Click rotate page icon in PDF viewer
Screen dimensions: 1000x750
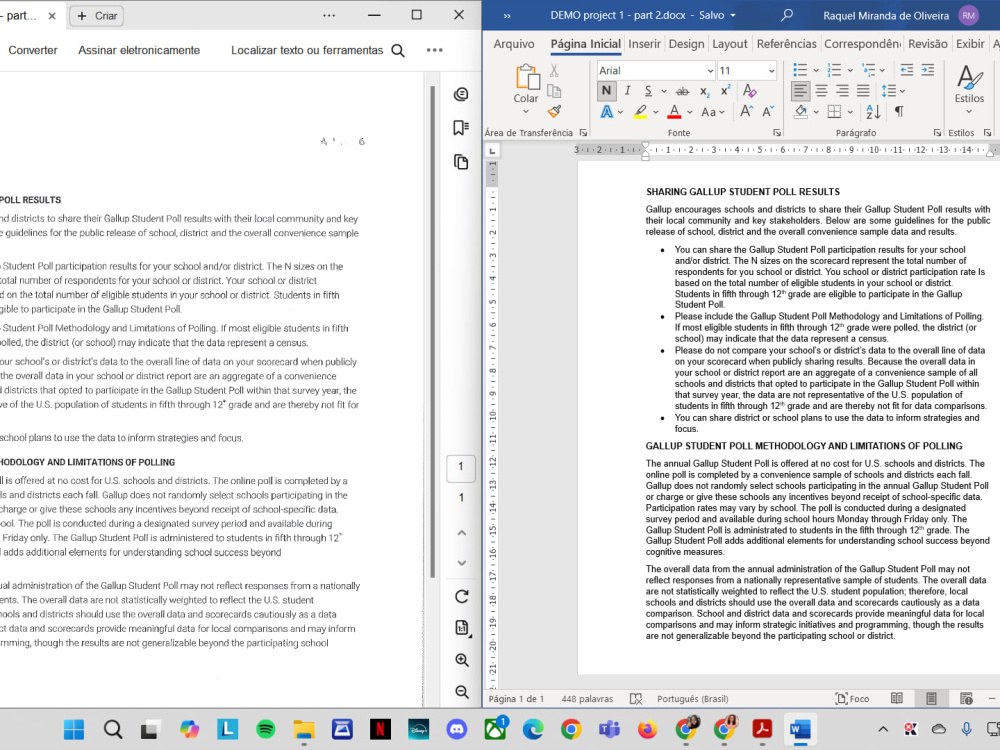tap(462, 596)
